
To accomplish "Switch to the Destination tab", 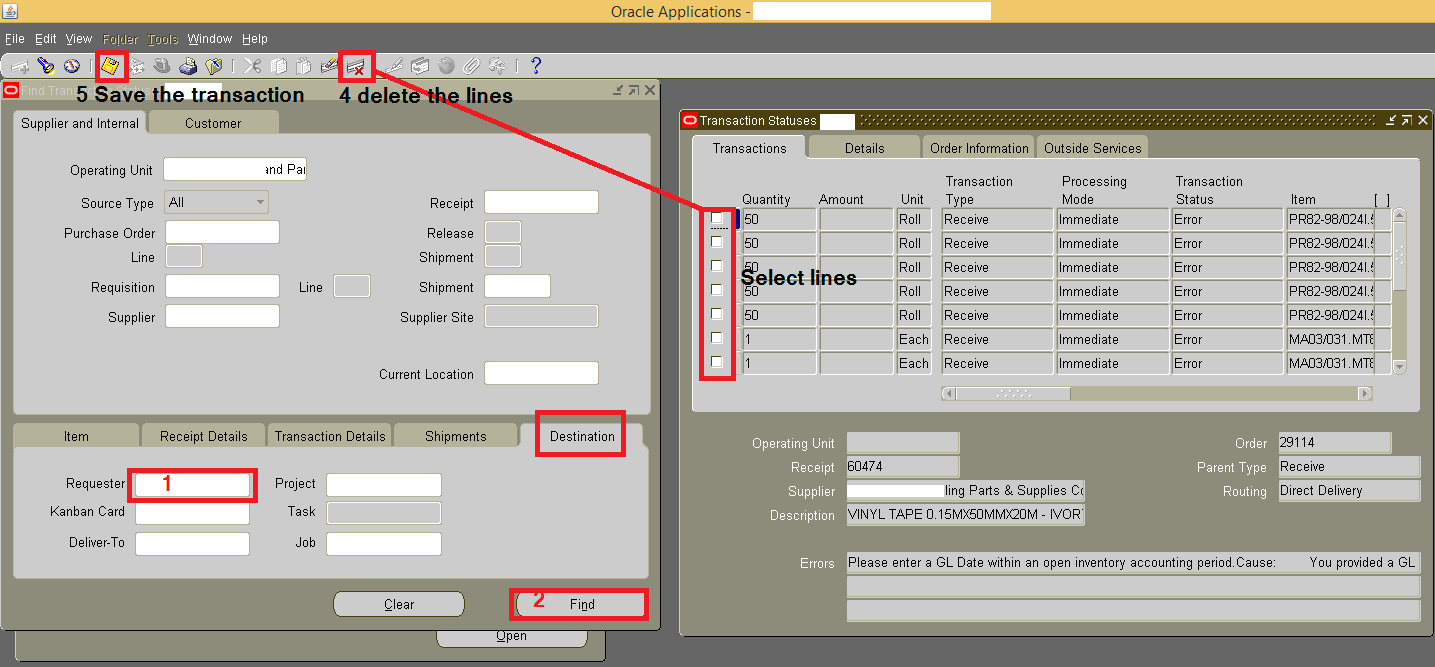I will point(582,436).
